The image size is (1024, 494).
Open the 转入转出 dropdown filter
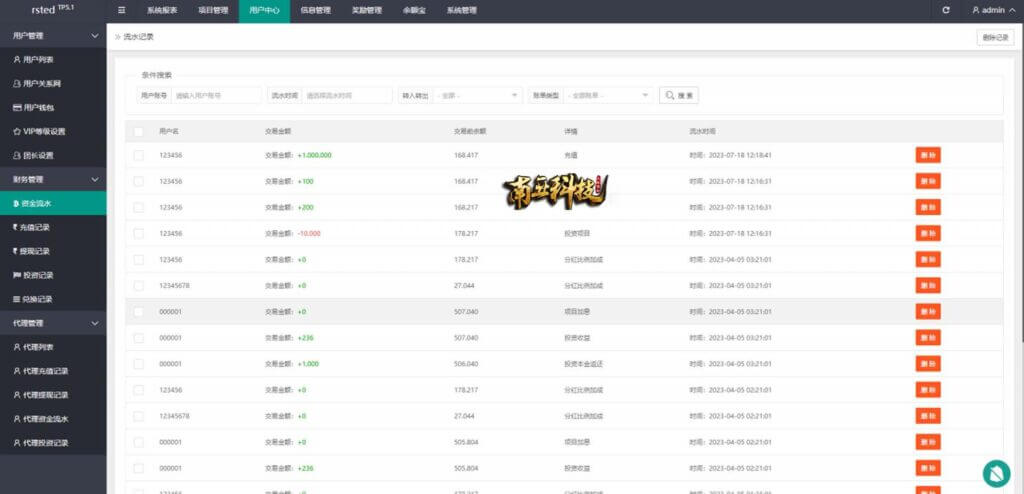tap(477, 95)
